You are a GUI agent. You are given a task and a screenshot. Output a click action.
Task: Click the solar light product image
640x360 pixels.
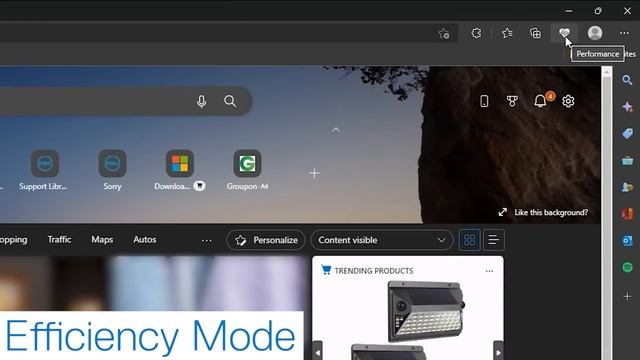(427, 312)
